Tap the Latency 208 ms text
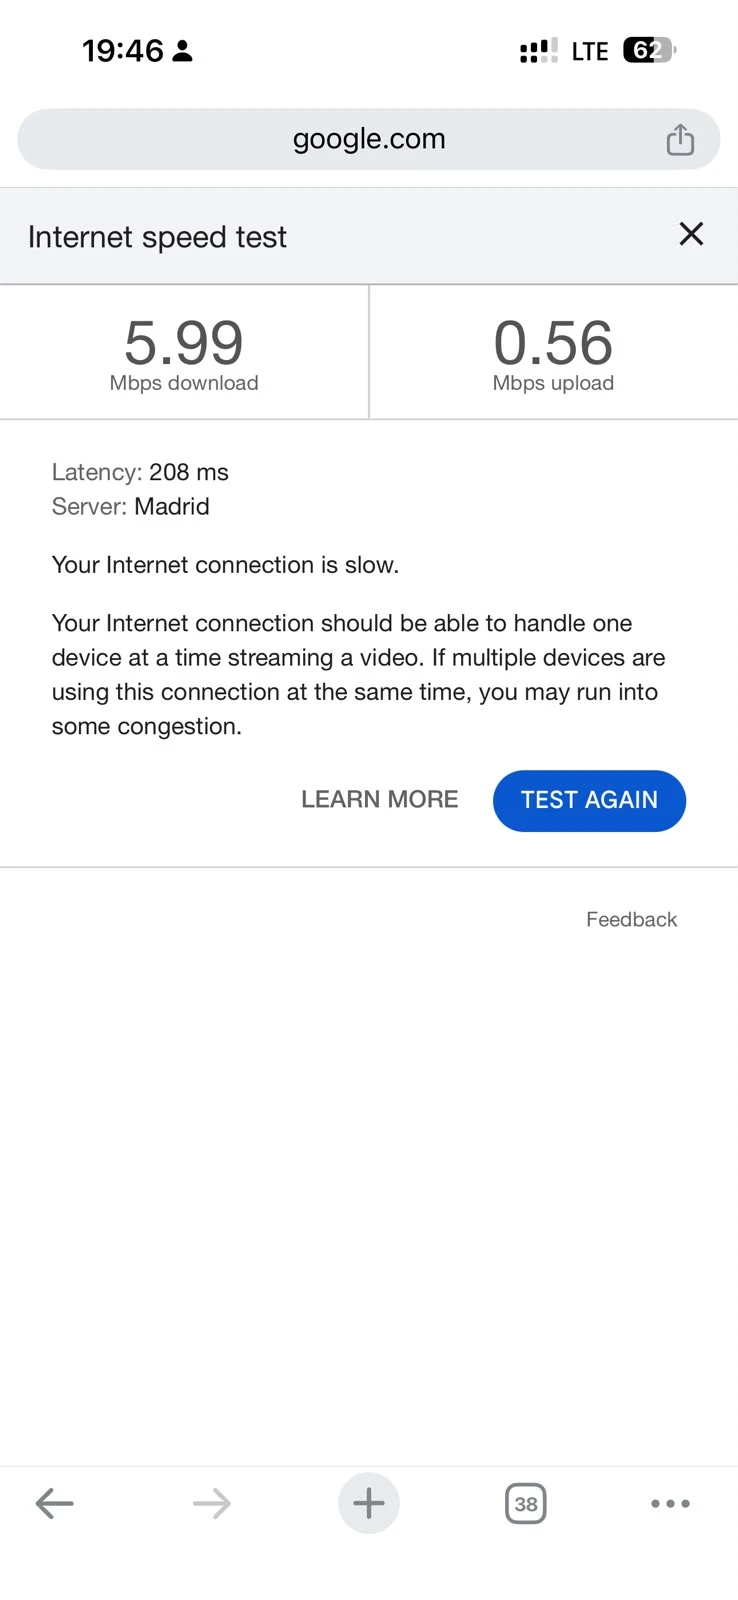Viewport: 738px width, 1600px height. [x=140, y=472]
